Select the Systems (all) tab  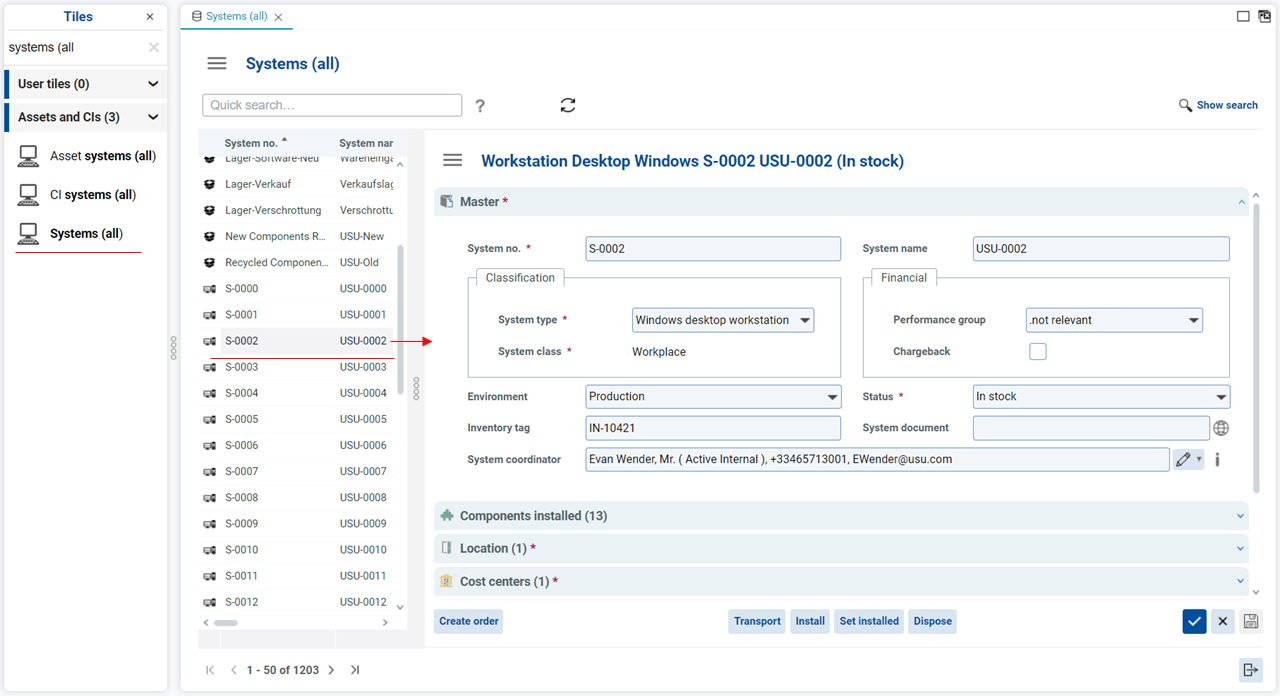coord(236,17)
